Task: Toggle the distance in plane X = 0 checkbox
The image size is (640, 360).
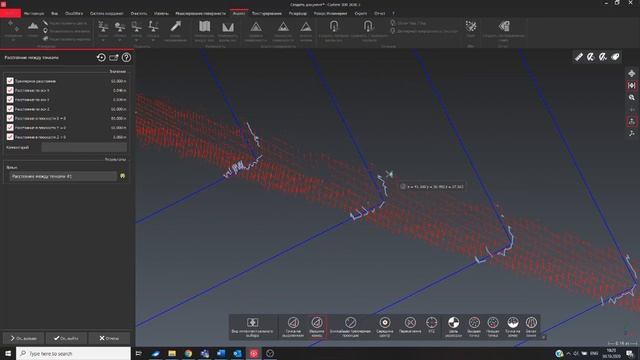Action: pos(10,118)
